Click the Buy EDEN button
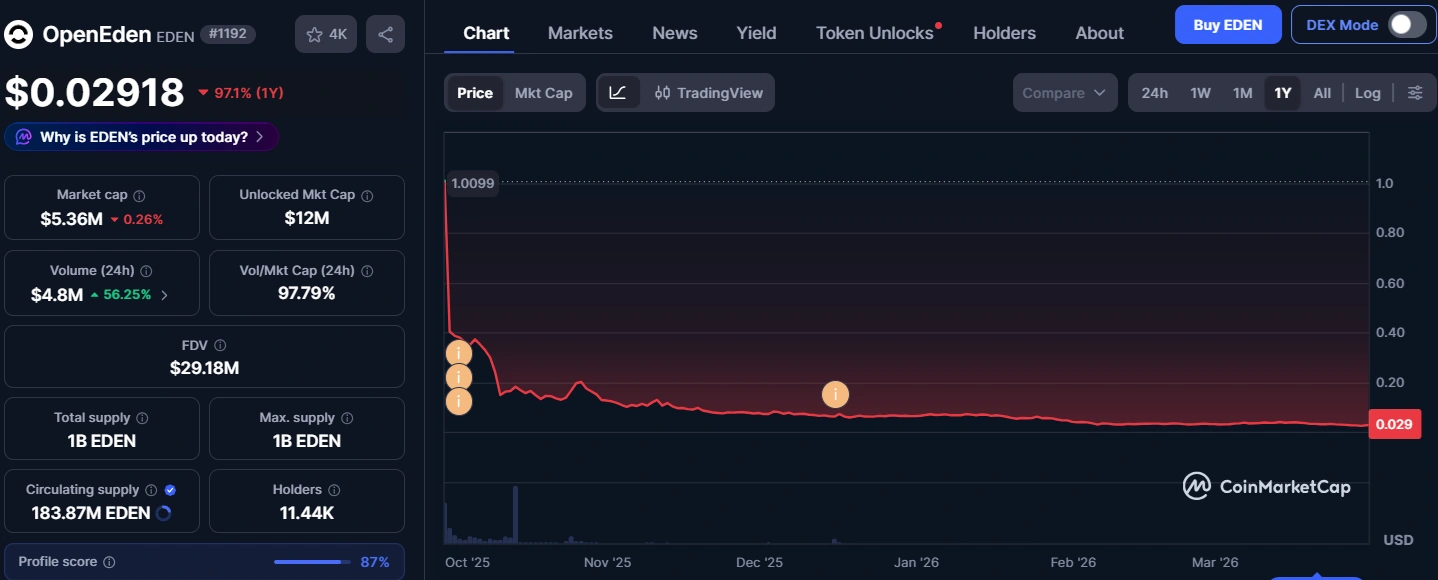 [x=1227, y=24]
